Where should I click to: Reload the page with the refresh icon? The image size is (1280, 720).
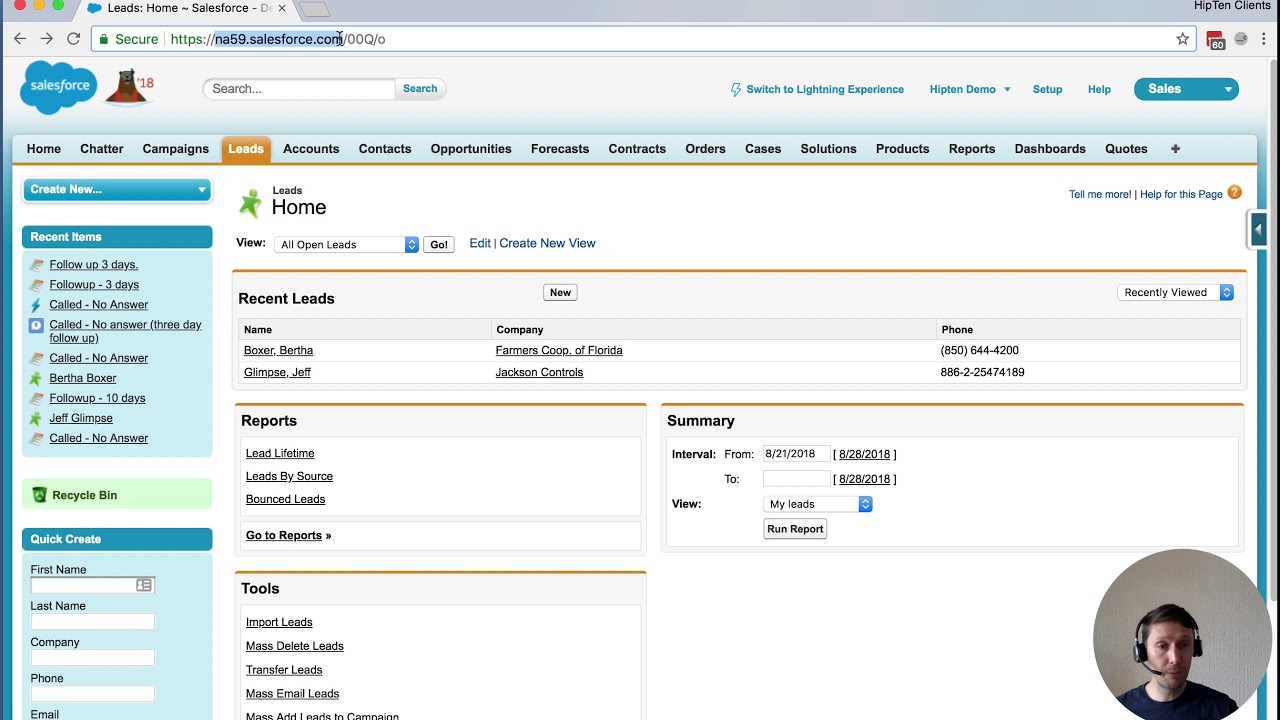point(73,39)
